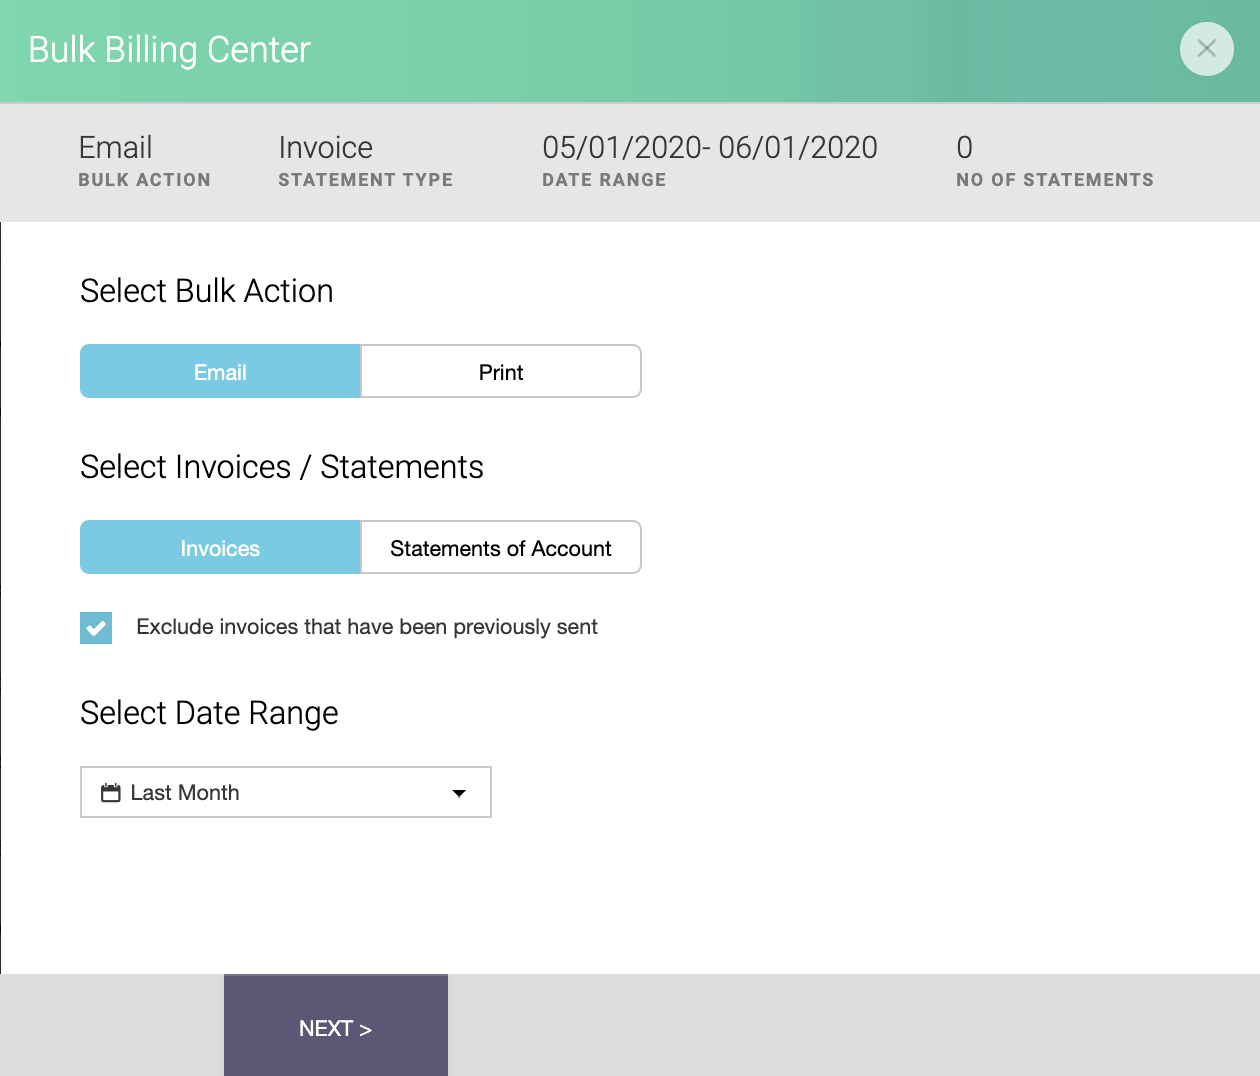Click the NEXT button
1260x1076 pixels.
coord(335,1026)
